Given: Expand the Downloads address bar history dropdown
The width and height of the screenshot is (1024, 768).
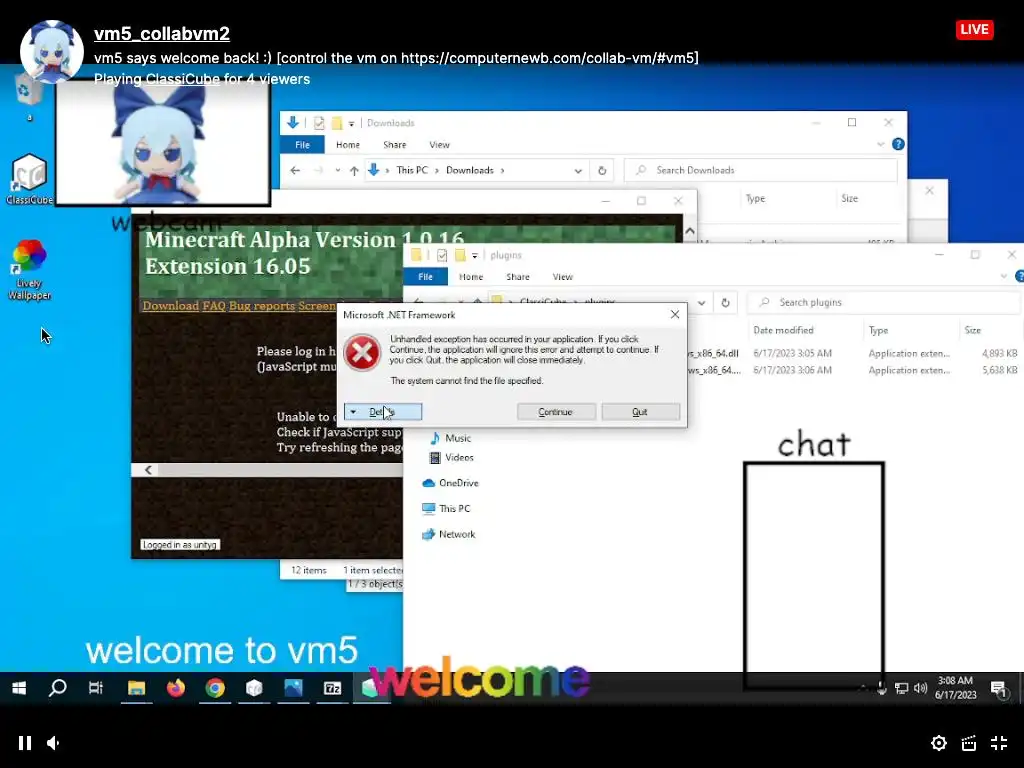Looking at the screenshot, I should pyautogui.click(x=578, y=170).
